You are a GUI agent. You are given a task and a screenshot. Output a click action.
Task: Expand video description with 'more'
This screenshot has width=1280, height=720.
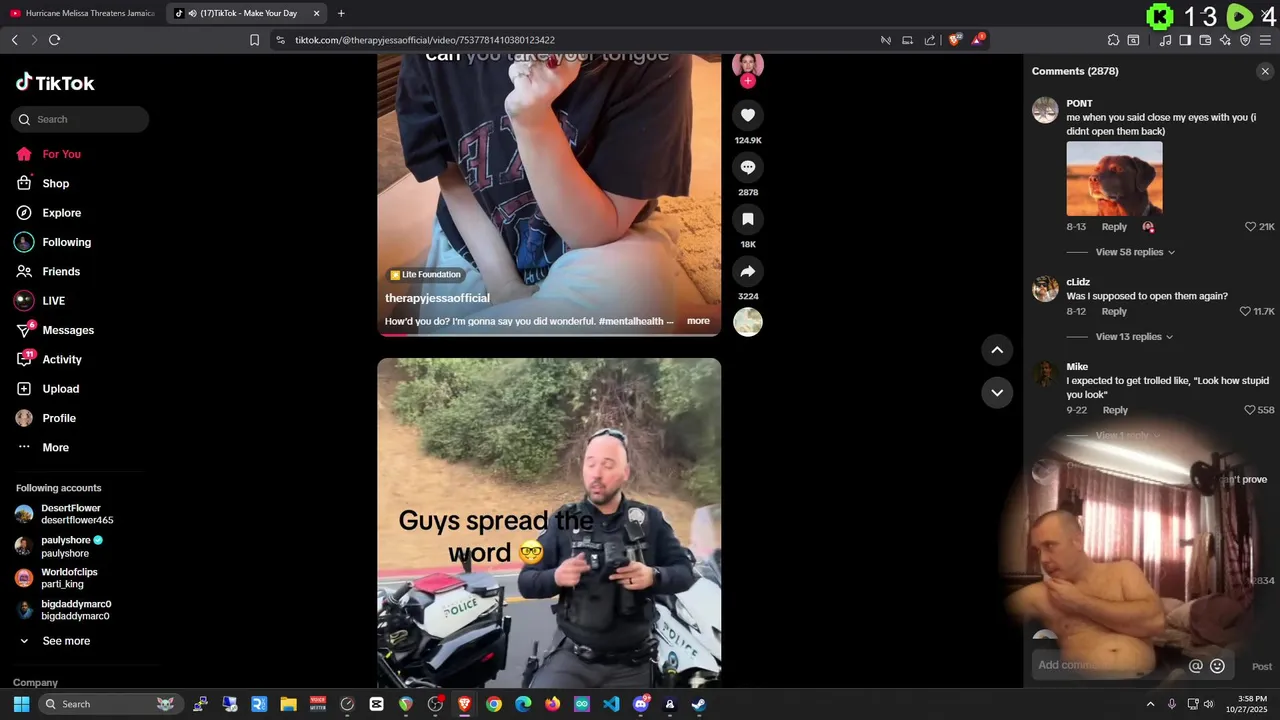click(x=698, y=321)
